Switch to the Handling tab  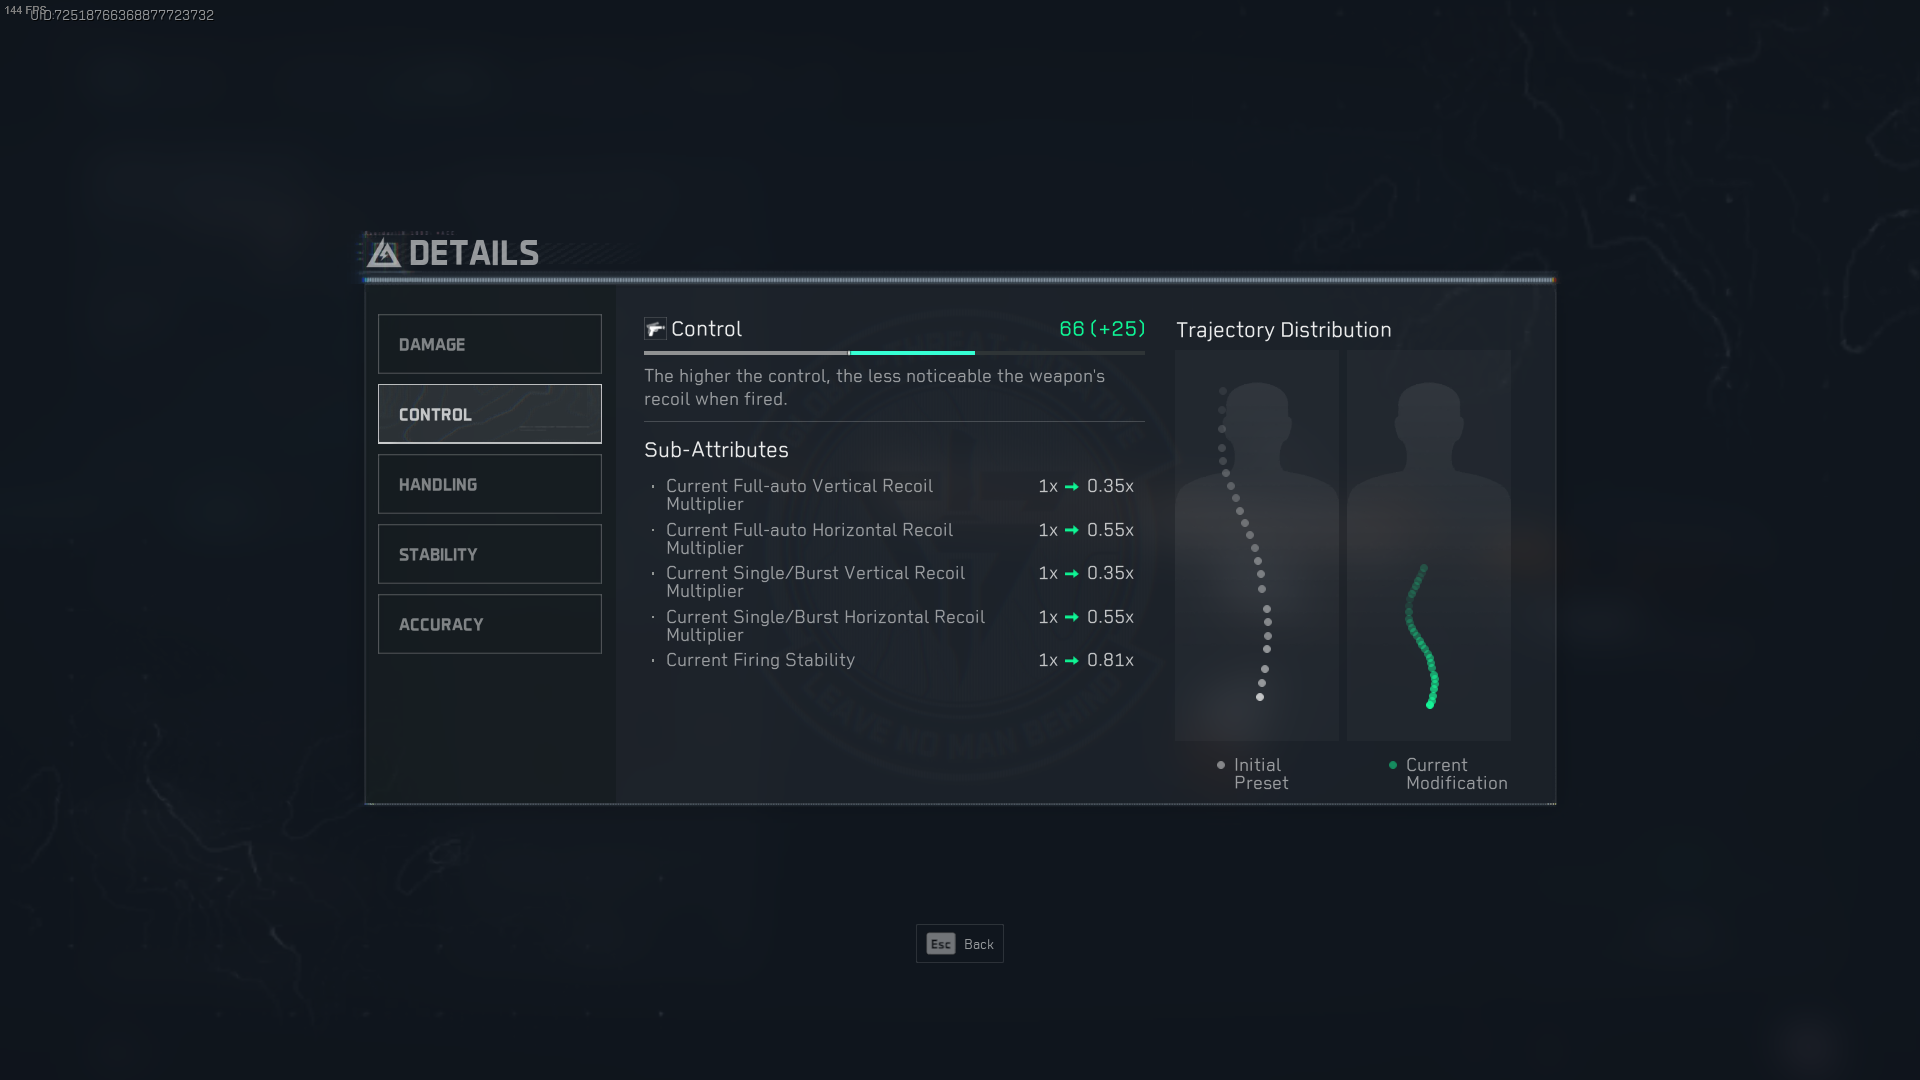(489, 484)
